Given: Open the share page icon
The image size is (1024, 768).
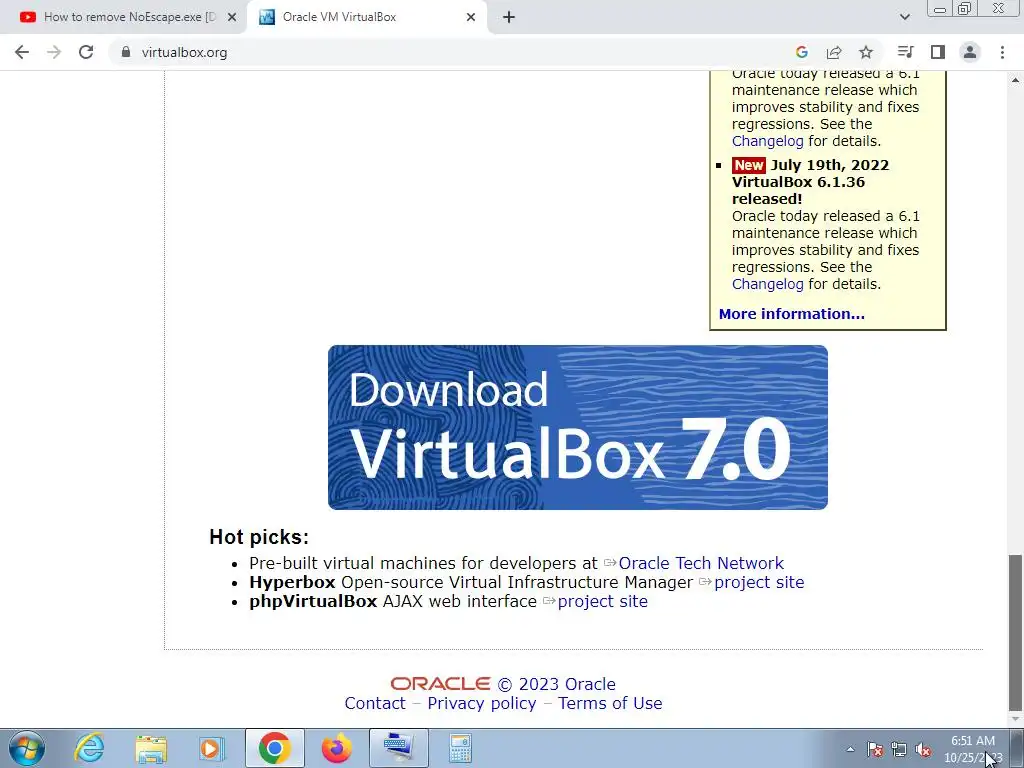Looking at the screenshot, I should (x=834, y=52).
